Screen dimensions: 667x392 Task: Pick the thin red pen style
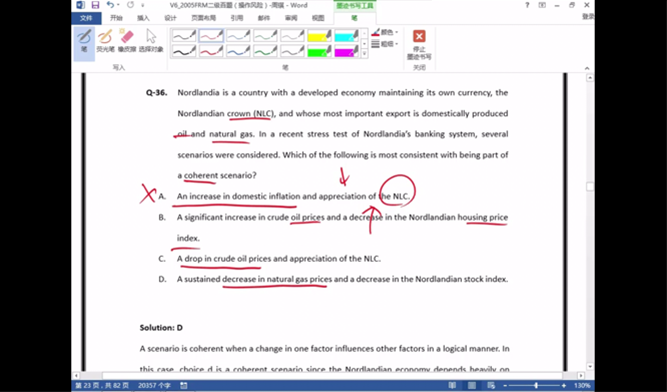pyautogui.click(x=211, y=35)
